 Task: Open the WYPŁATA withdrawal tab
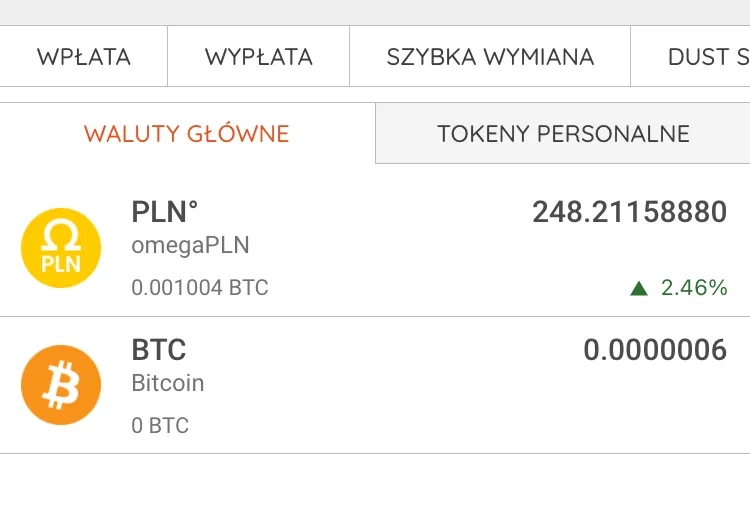259,56
